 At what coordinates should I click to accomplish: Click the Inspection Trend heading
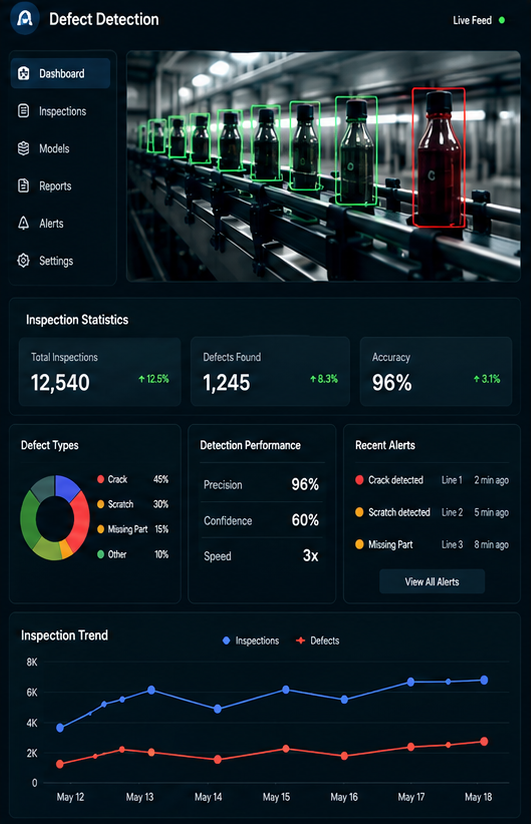click(x=64, y=635)
